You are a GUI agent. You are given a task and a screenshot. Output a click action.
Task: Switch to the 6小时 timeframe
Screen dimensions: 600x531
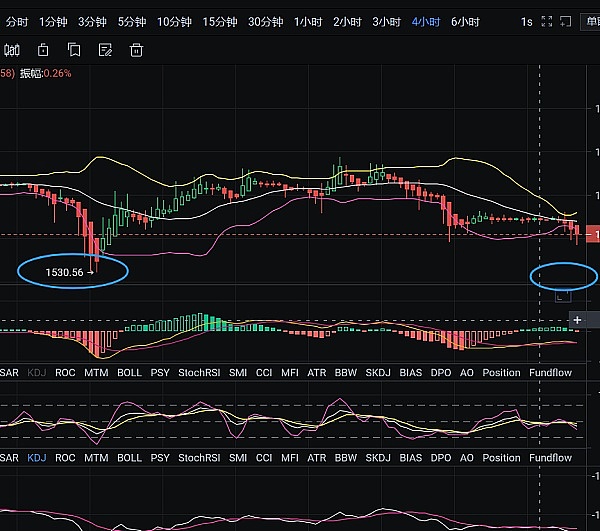tap(465, 21)
